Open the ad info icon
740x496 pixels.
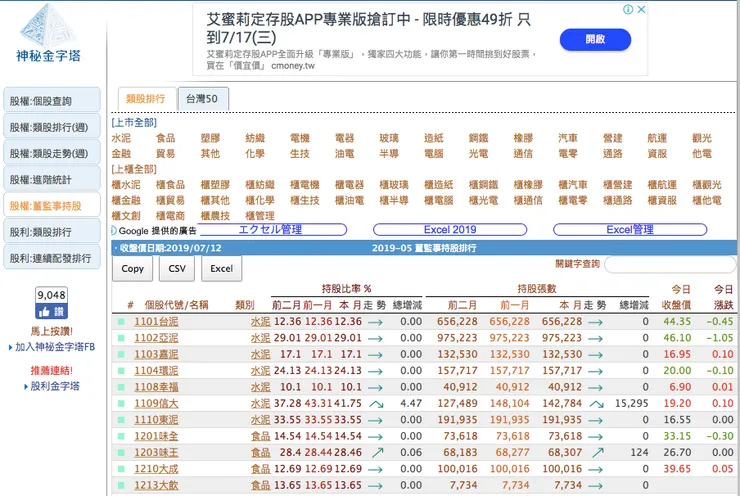(628, 9)
